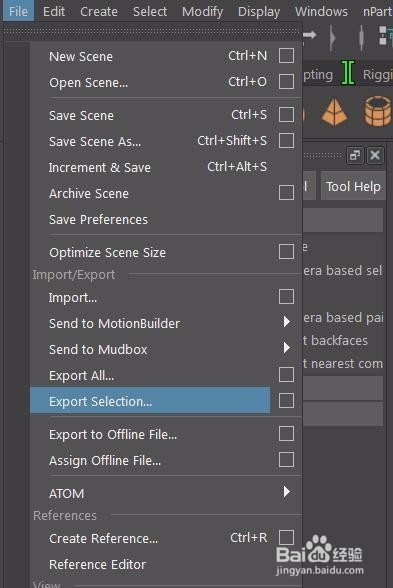This screenshot has height=588, width=393.
Task: Click the polygon pyramid shelf icon
Action: (x=334, y=112)
